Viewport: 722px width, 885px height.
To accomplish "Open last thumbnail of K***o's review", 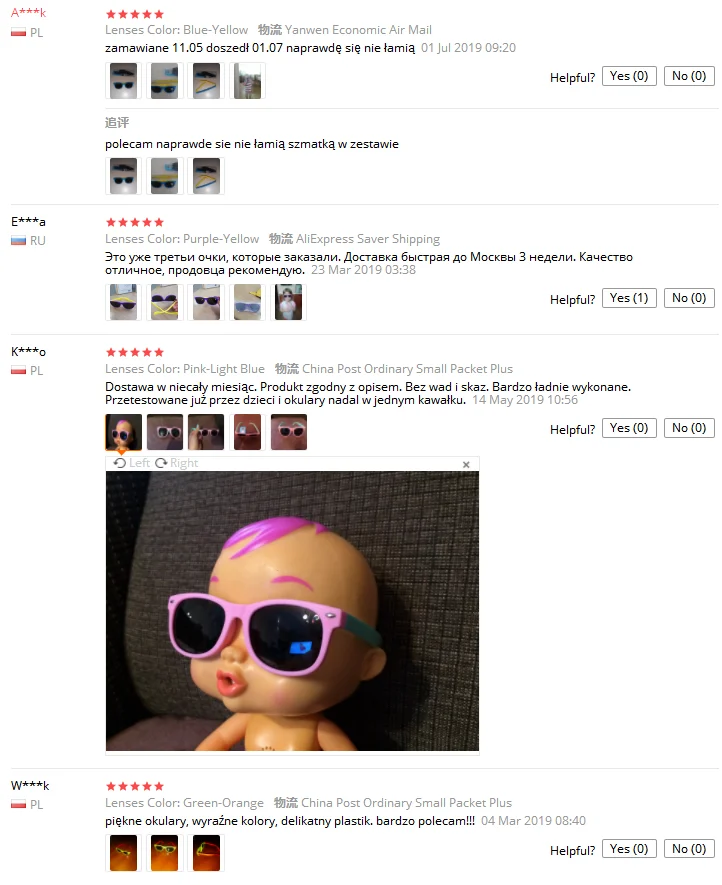I will (x=288, y=432).
